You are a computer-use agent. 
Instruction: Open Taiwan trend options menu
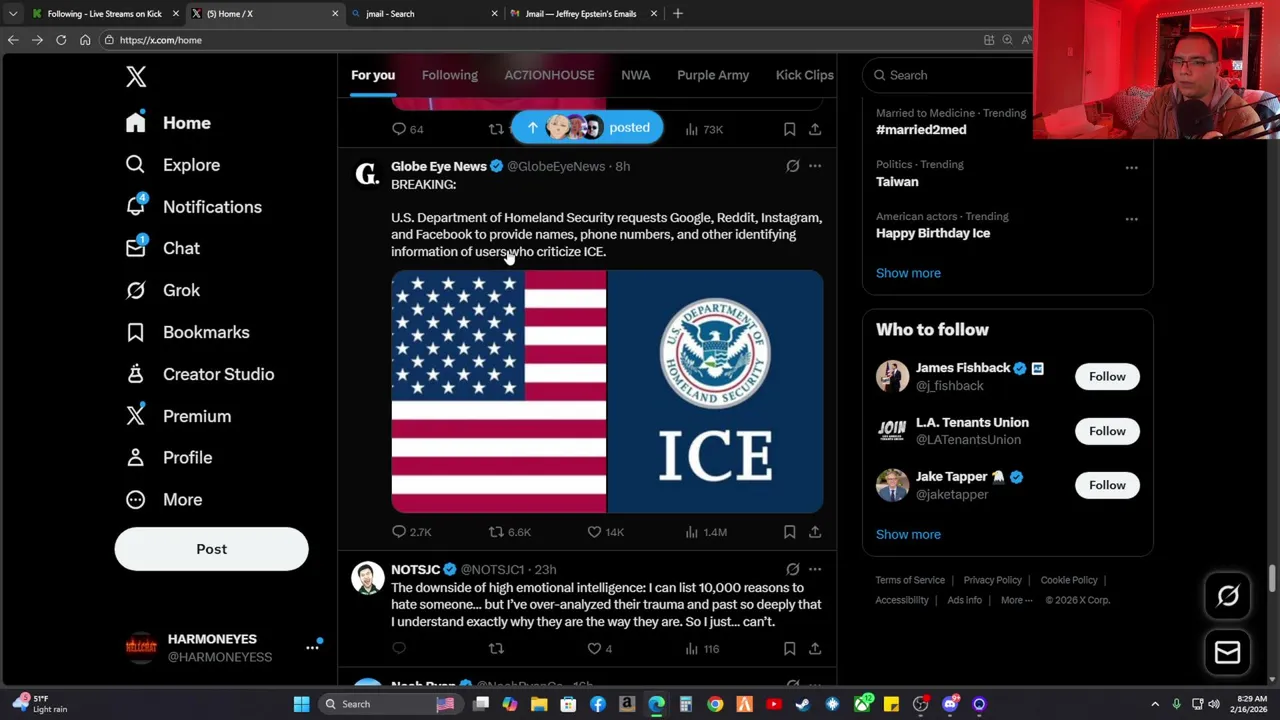[x=1131, y=167]
